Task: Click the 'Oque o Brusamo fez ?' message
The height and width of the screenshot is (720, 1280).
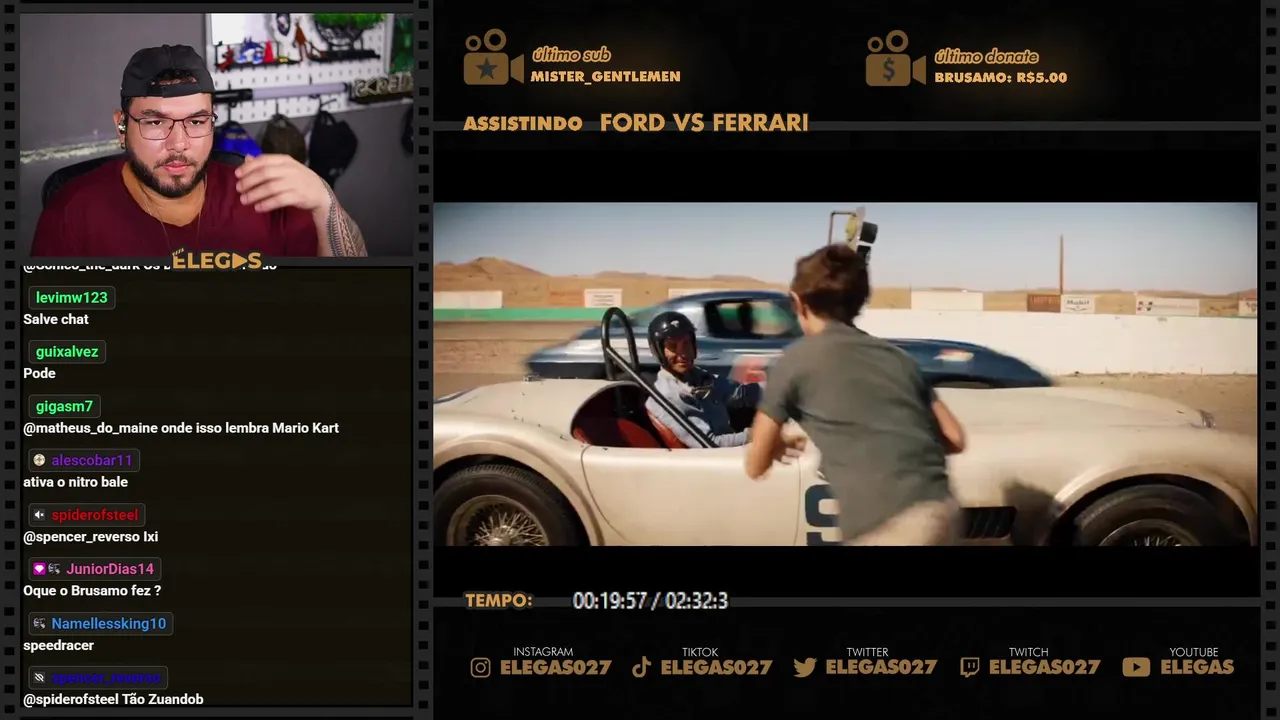Action: tap(92, 591)
